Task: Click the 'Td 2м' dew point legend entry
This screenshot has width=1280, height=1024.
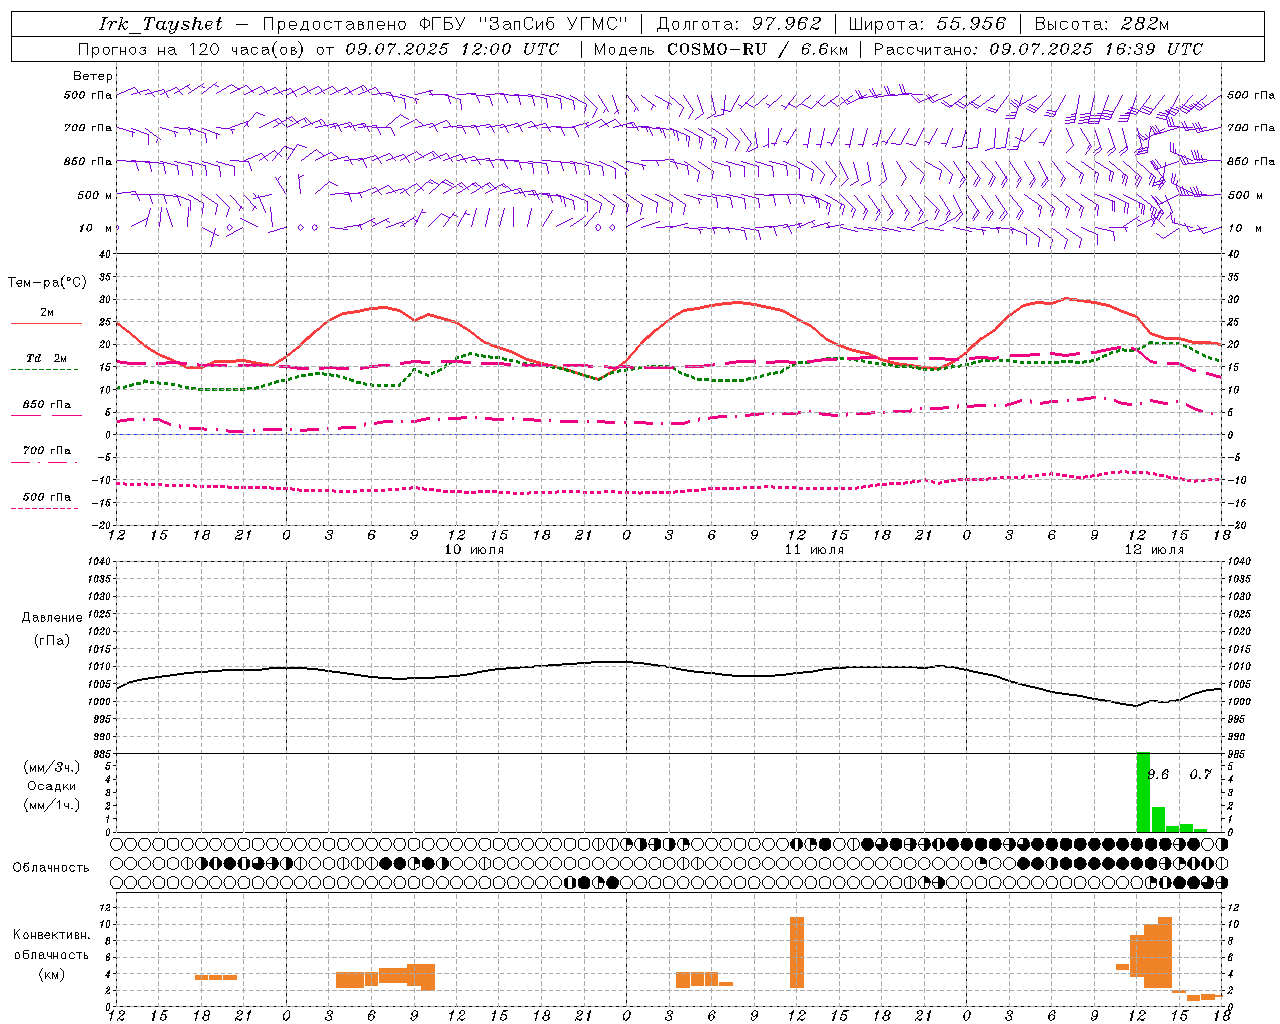Action: [46, 358]
